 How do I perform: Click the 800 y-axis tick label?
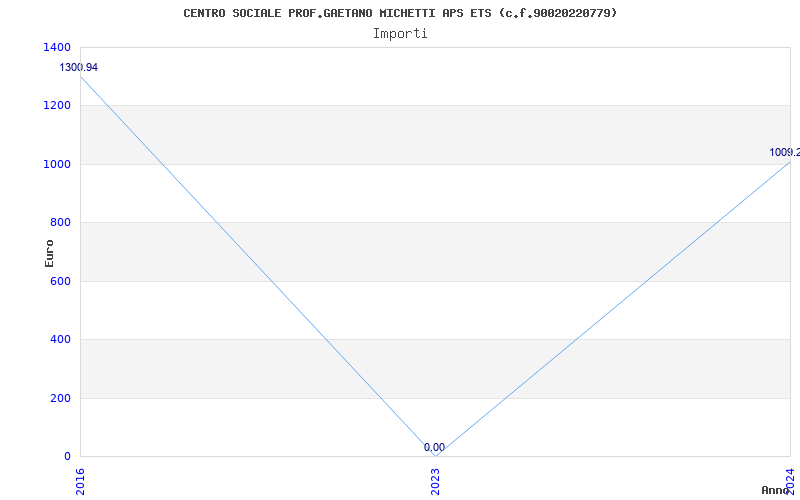click(x=60, y=222)
